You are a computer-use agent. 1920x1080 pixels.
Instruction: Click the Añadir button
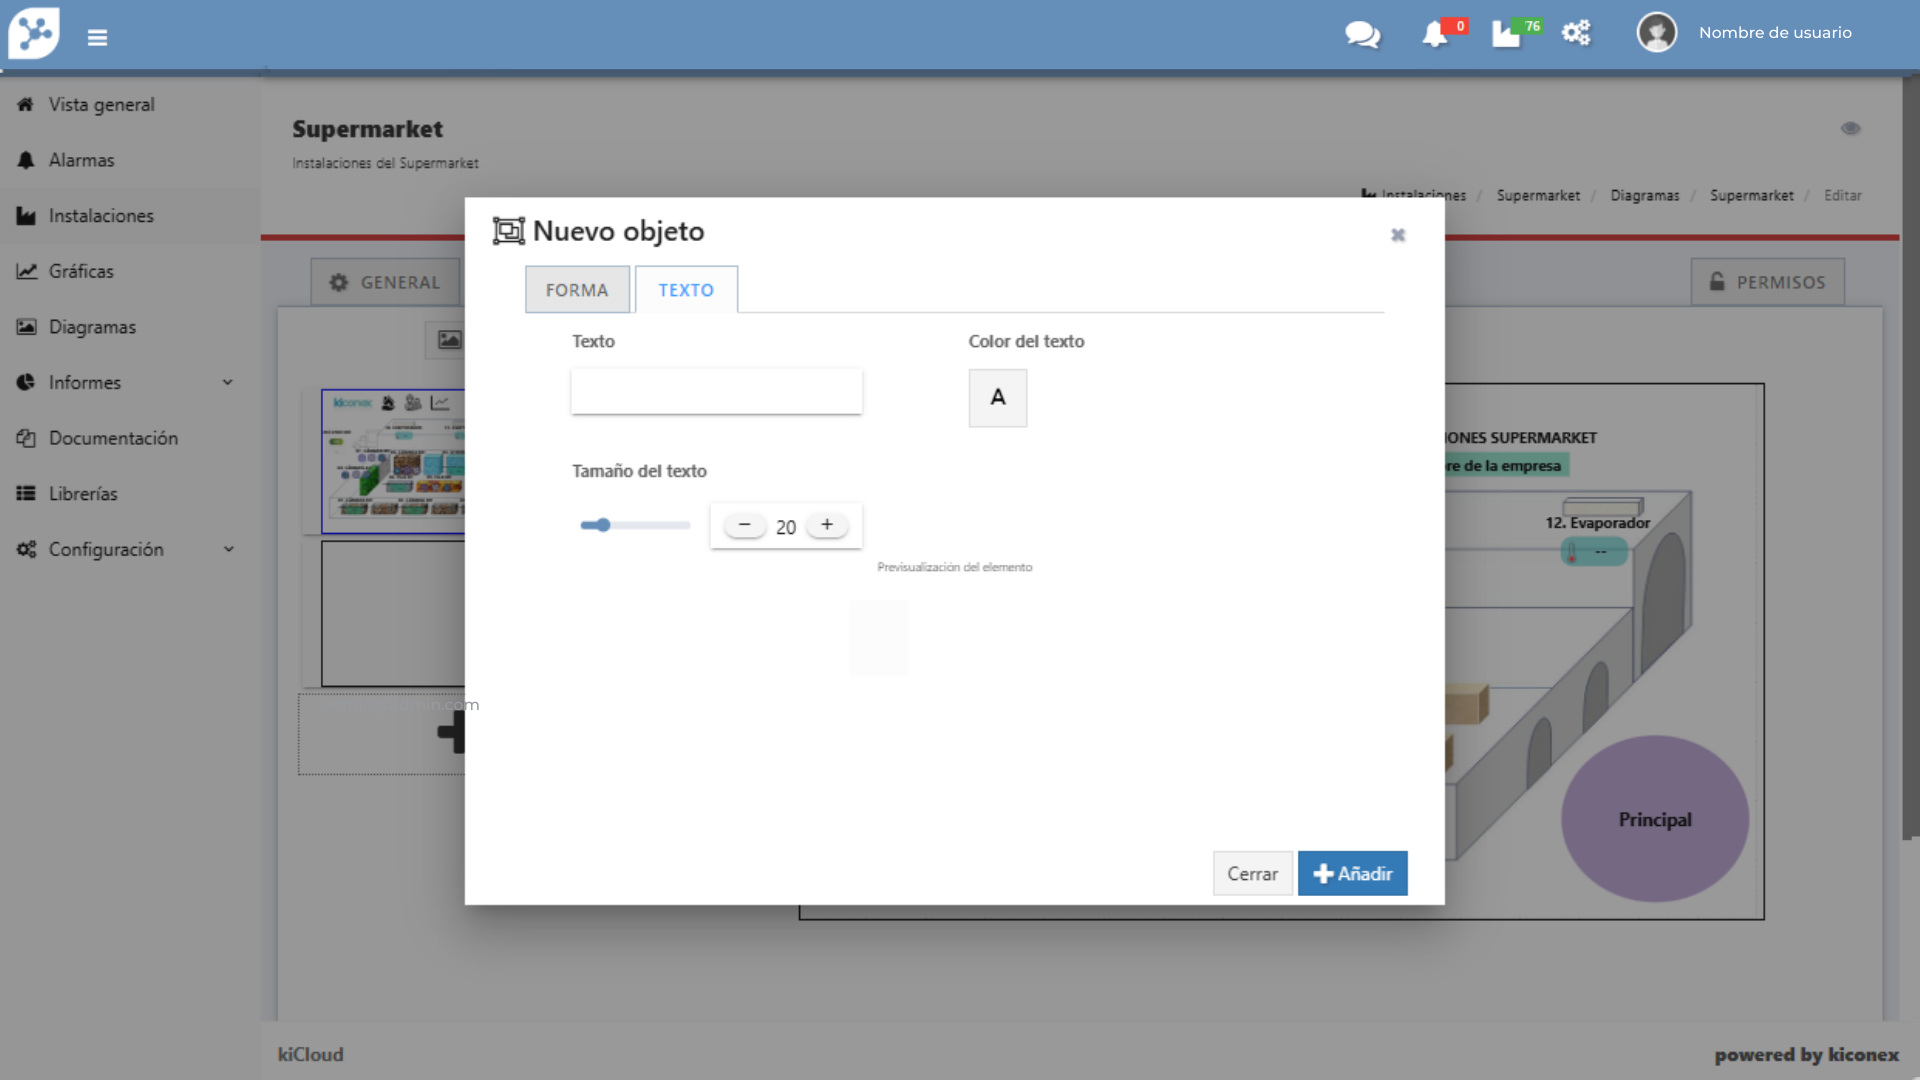tap(1352, 873)
